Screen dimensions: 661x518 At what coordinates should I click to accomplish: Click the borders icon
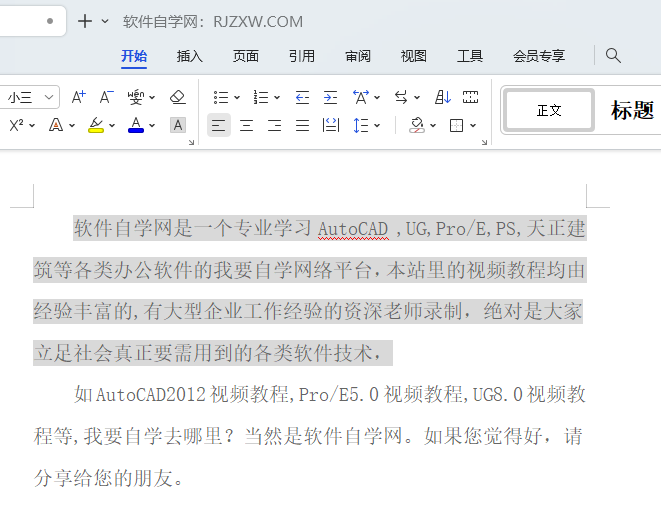coord(457,125)
